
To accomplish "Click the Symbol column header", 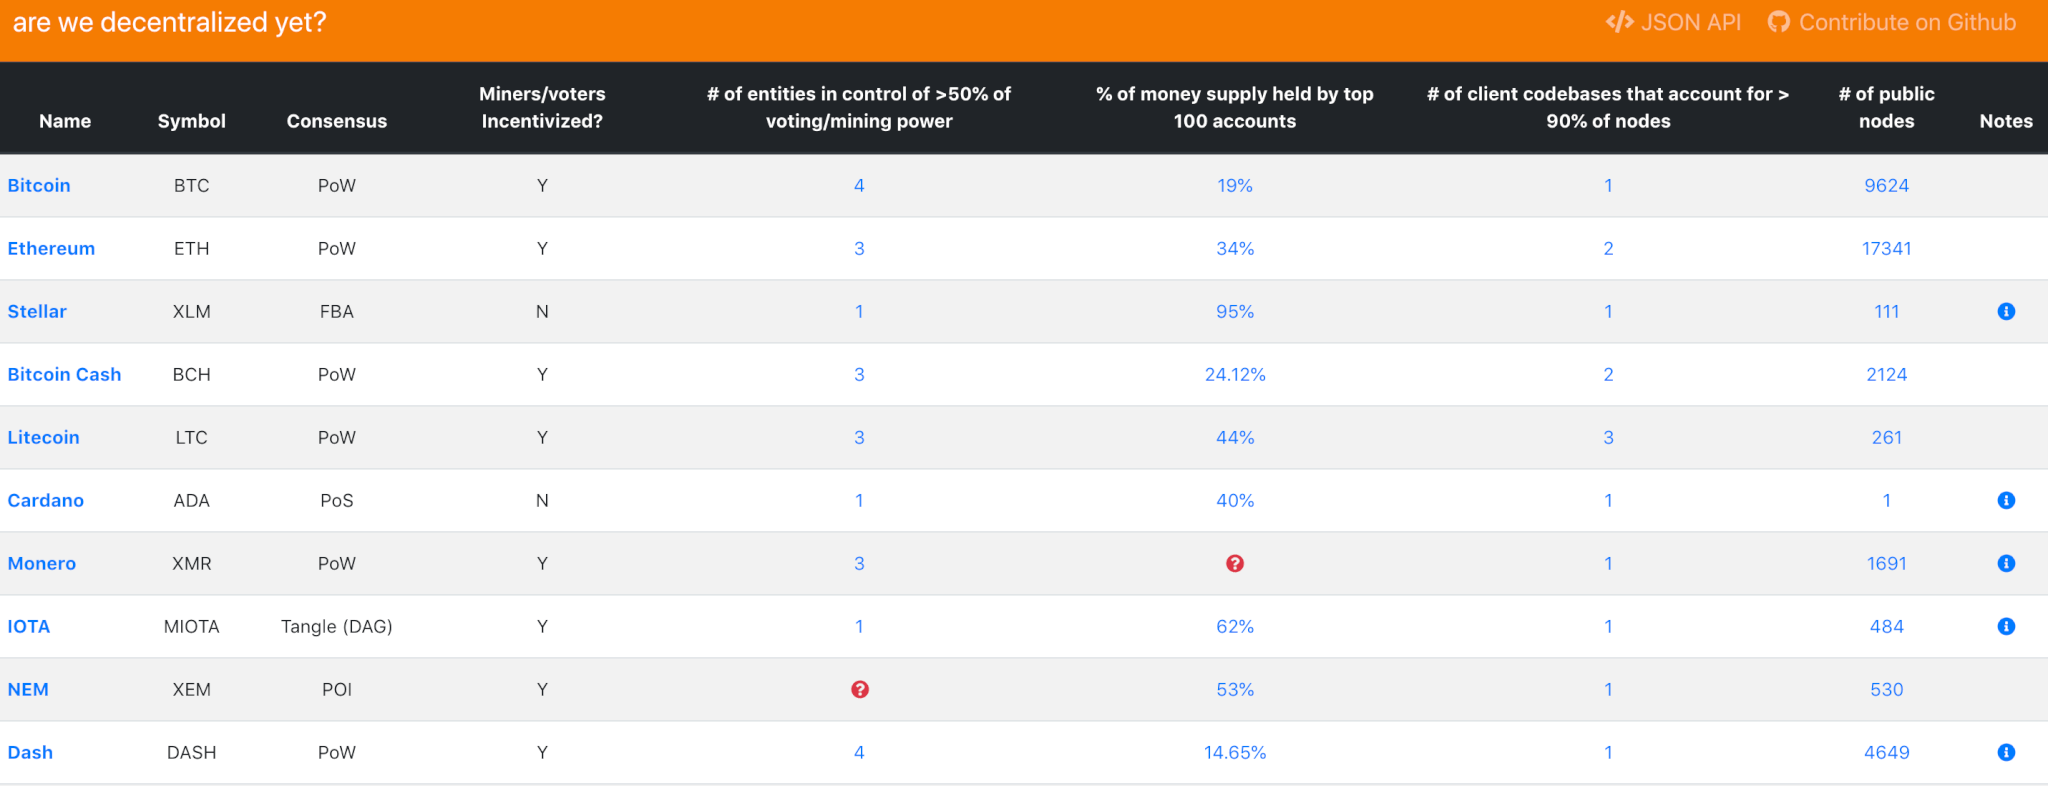I will coord(191,121).
